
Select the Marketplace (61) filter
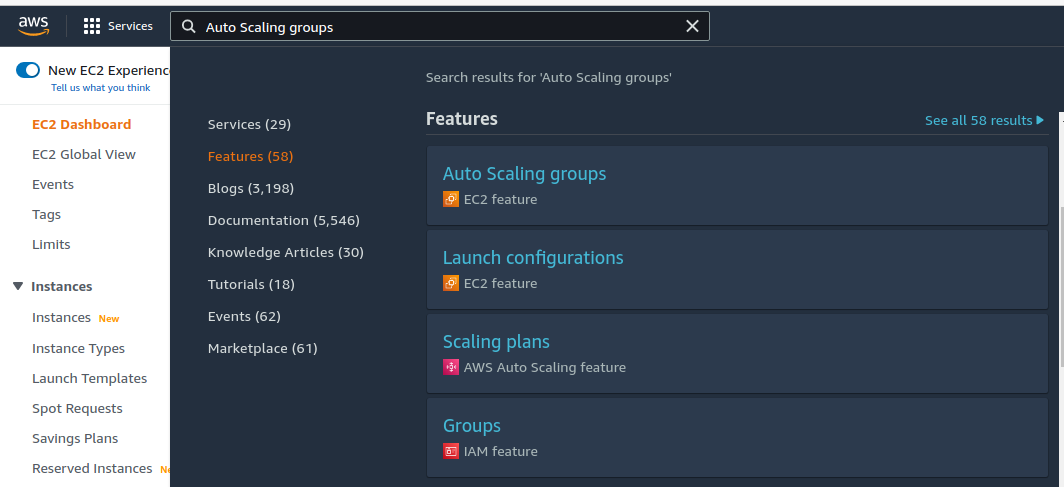pos(262,348)
